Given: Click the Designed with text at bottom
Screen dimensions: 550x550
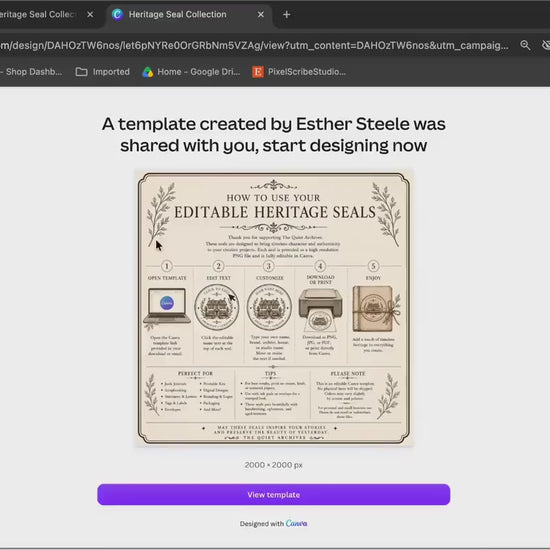Looking at the screenshot, I should click(x=262, y=524).
